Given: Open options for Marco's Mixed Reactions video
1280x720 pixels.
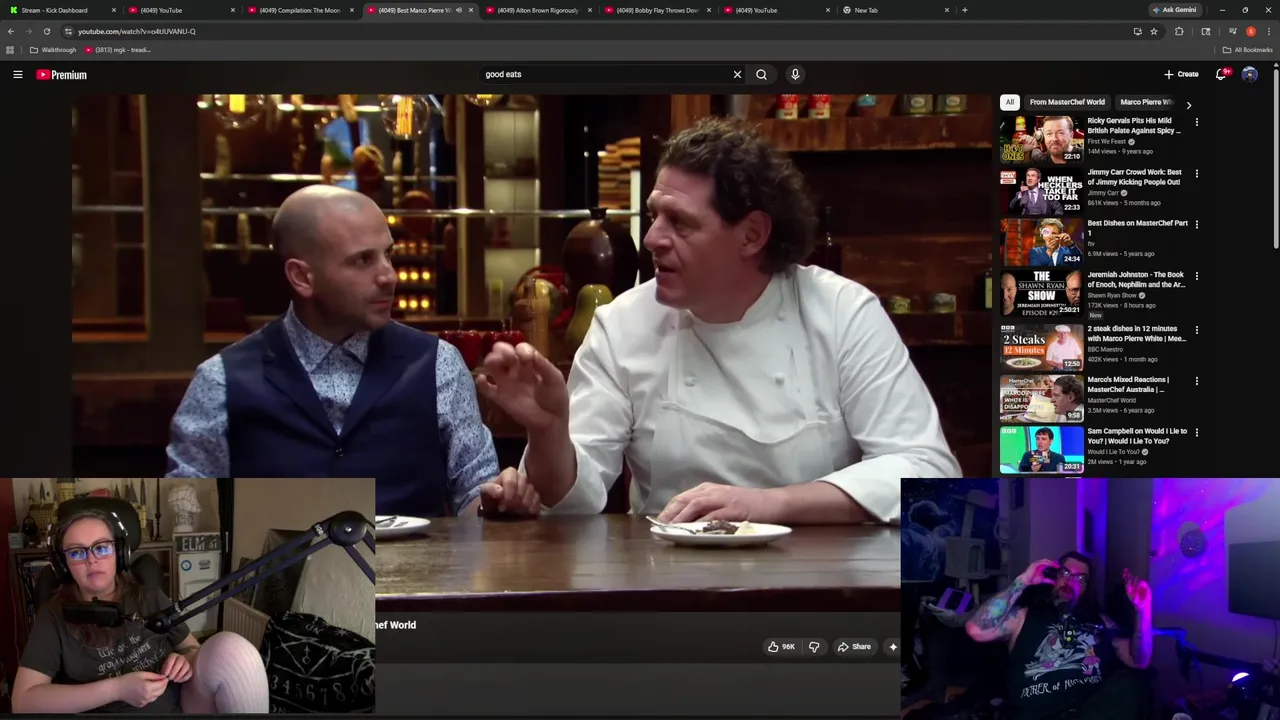Looking at the screenshot, I should (x=1196, y=381).
